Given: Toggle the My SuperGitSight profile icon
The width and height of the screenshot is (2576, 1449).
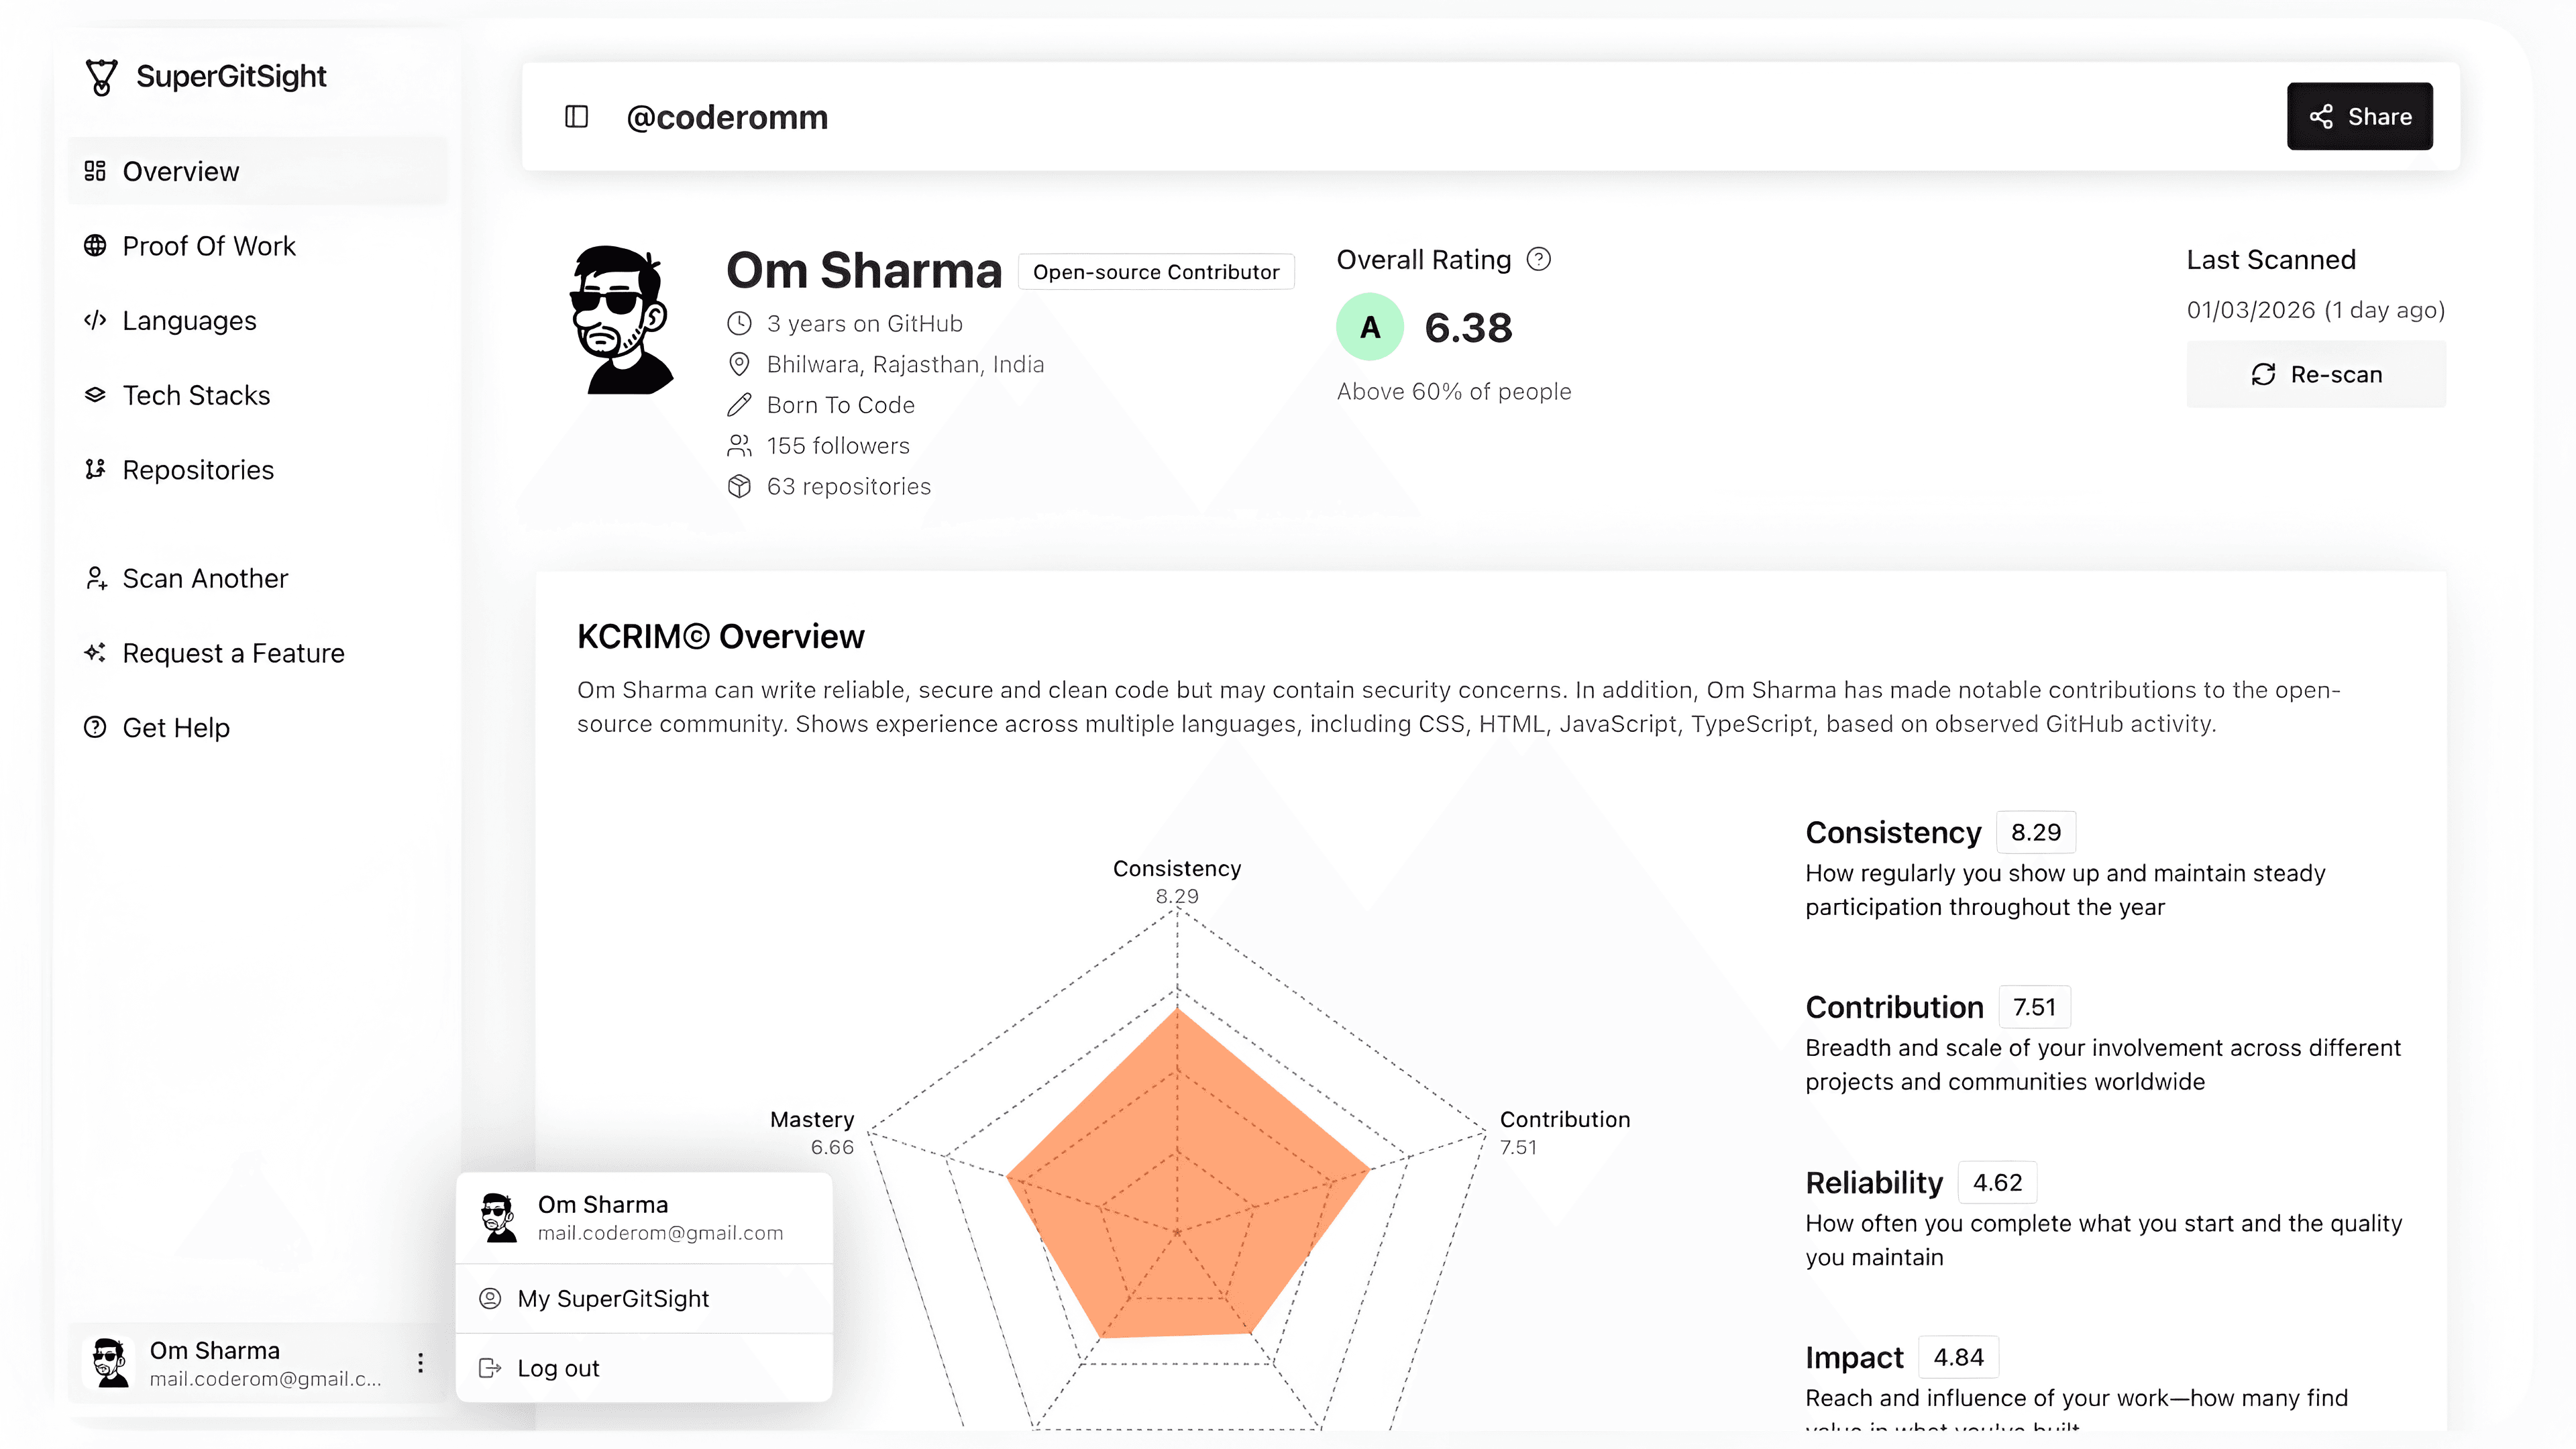Looking at the screenshot, I should [x=490, y=1298].
